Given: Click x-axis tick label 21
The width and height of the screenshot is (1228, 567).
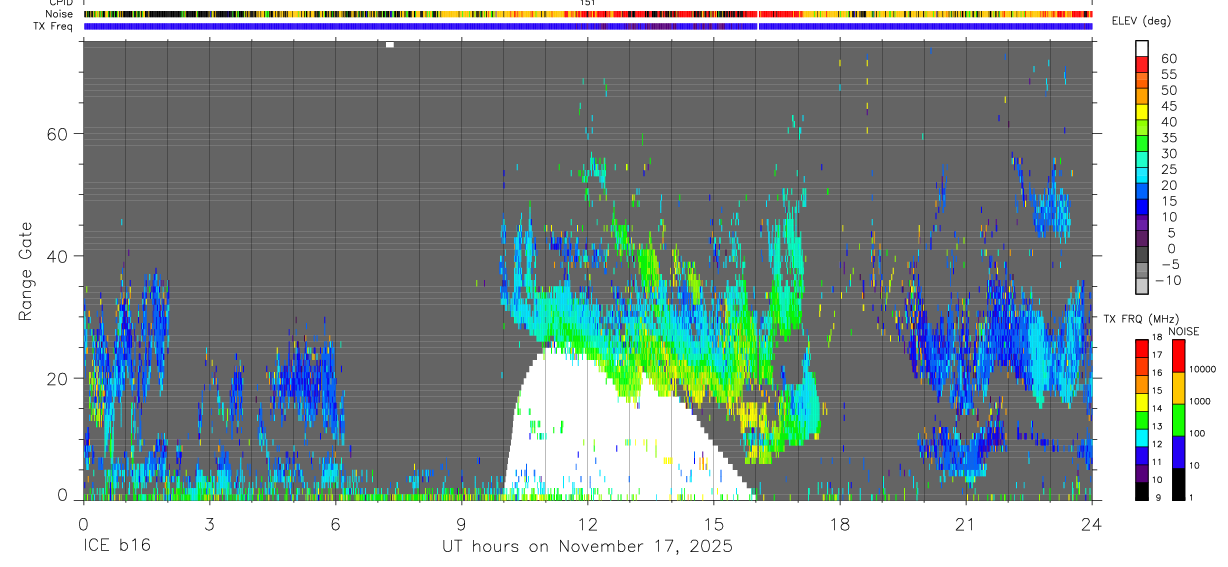Looking at the screenshot, I should click(x=965, y=524).
